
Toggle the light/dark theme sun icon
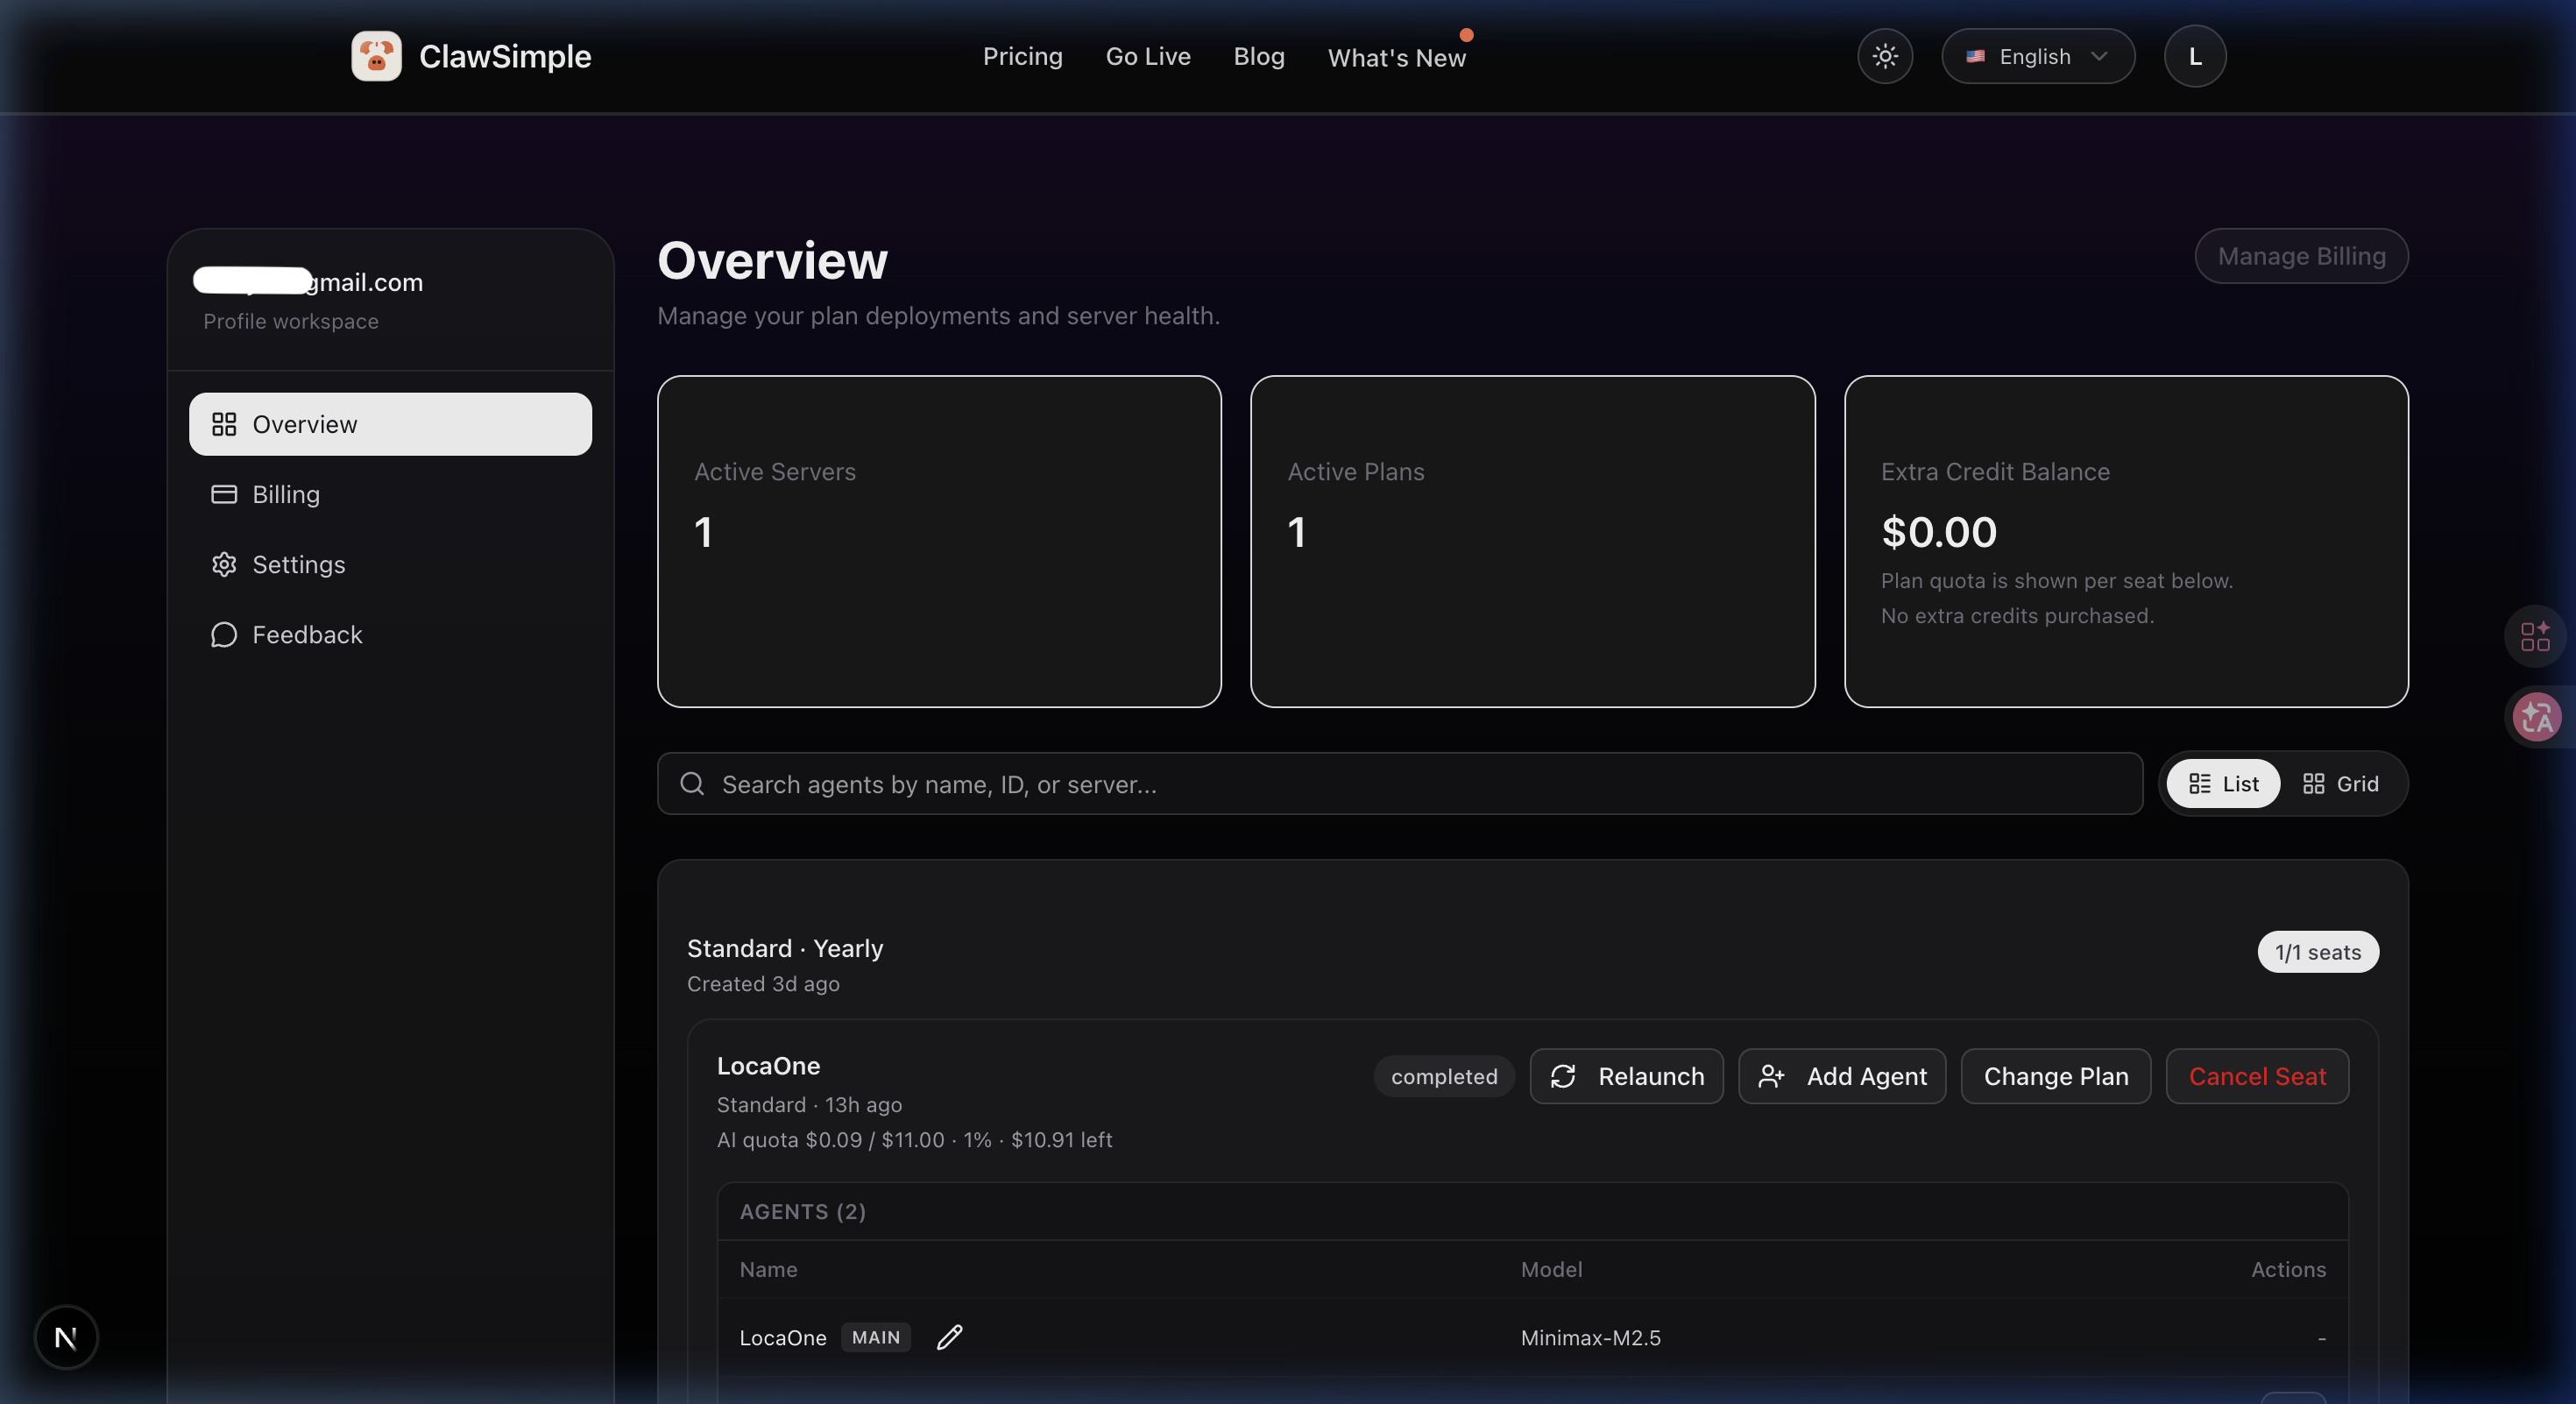pos(1884,56)
